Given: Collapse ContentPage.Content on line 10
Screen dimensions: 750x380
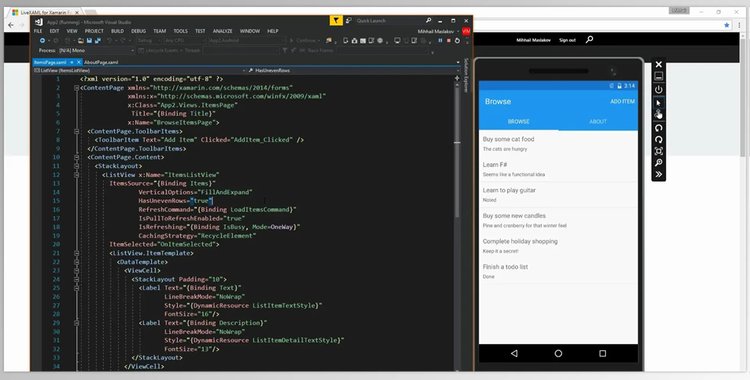Looking at the screenshot, I should [x=77, y=157].
